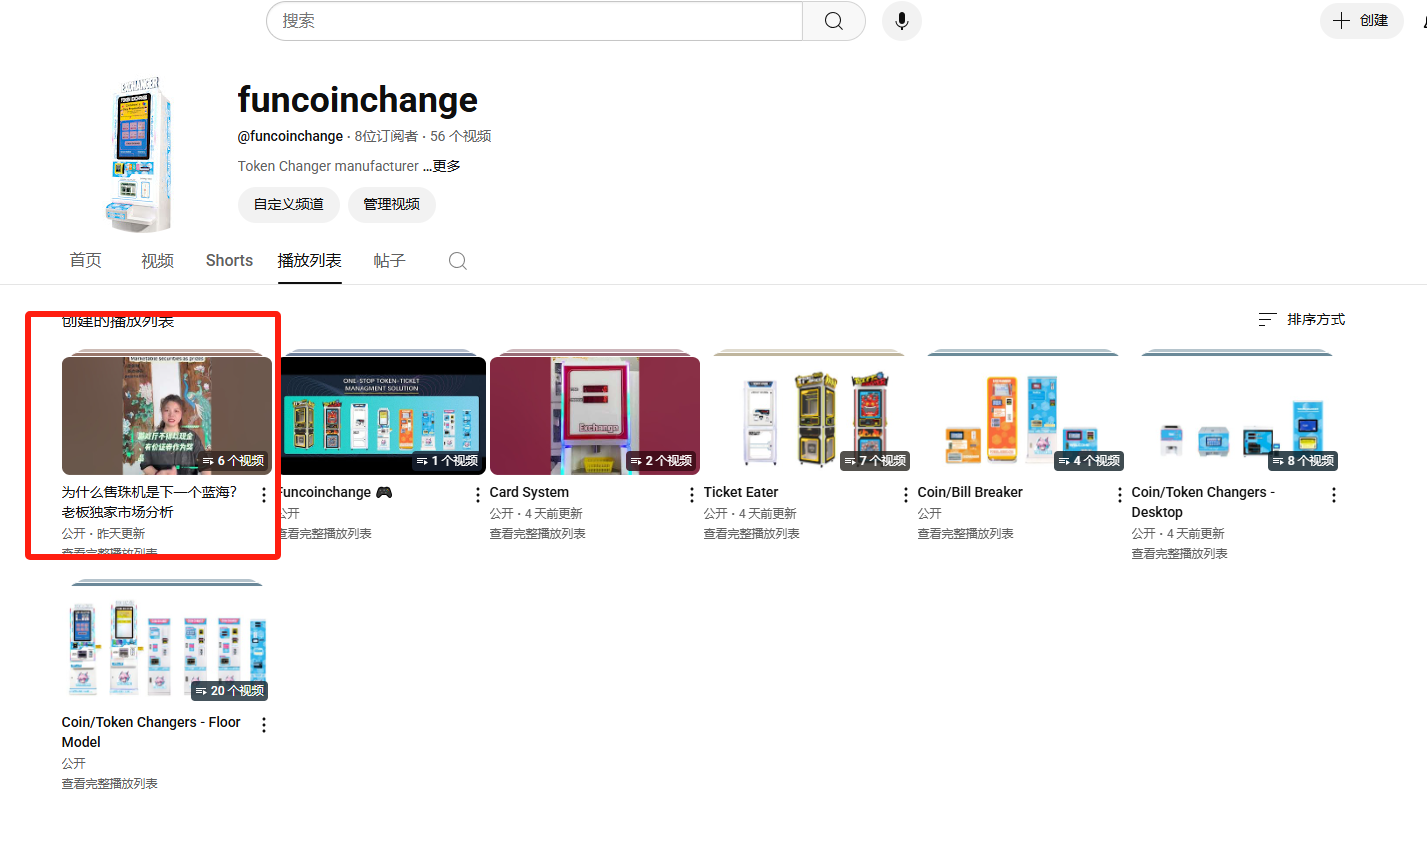Open the 排序方式 sort dropdown
Image resolution: width=1427 pixels, height=862 pixels.
1302,320
